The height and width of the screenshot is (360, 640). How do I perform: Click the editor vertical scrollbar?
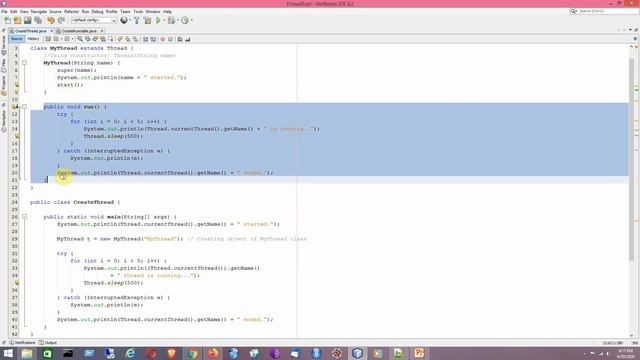(631, 159)
